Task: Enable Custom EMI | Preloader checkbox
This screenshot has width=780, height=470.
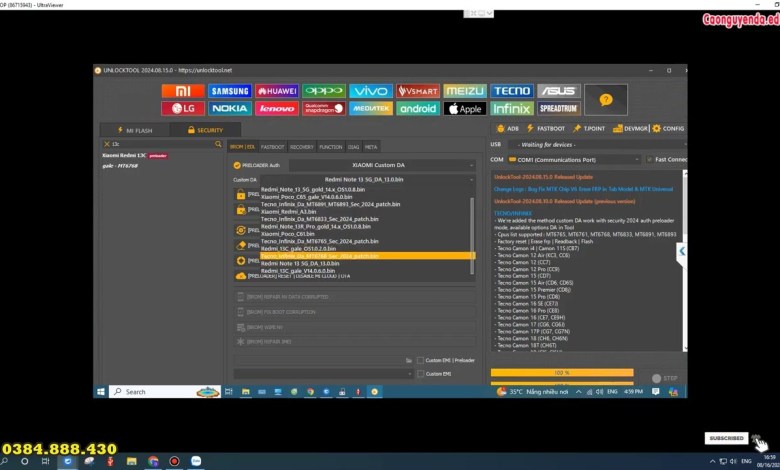Action: click(x=420, y=360)
